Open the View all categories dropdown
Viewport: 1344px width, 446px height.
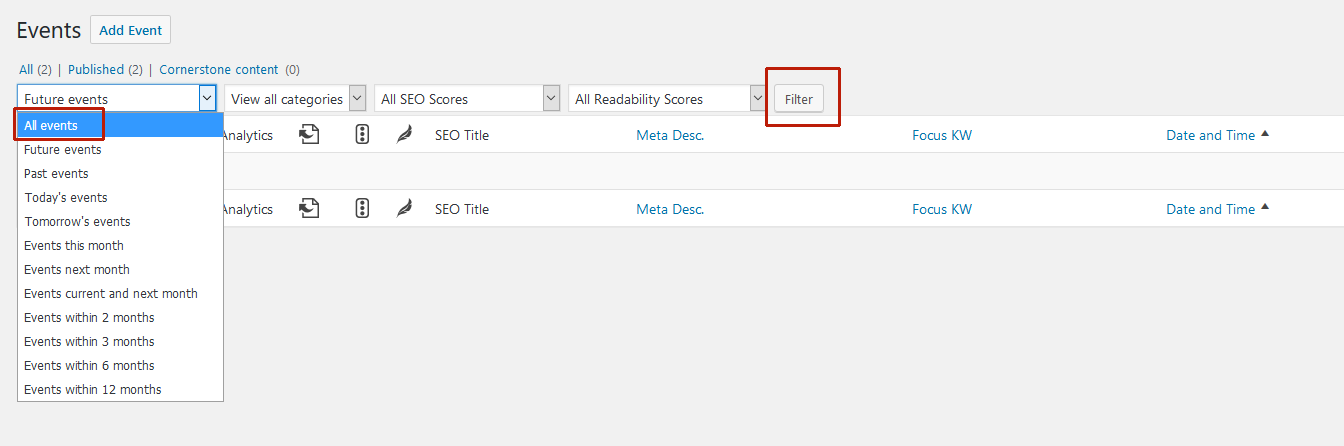click(287, 99)
